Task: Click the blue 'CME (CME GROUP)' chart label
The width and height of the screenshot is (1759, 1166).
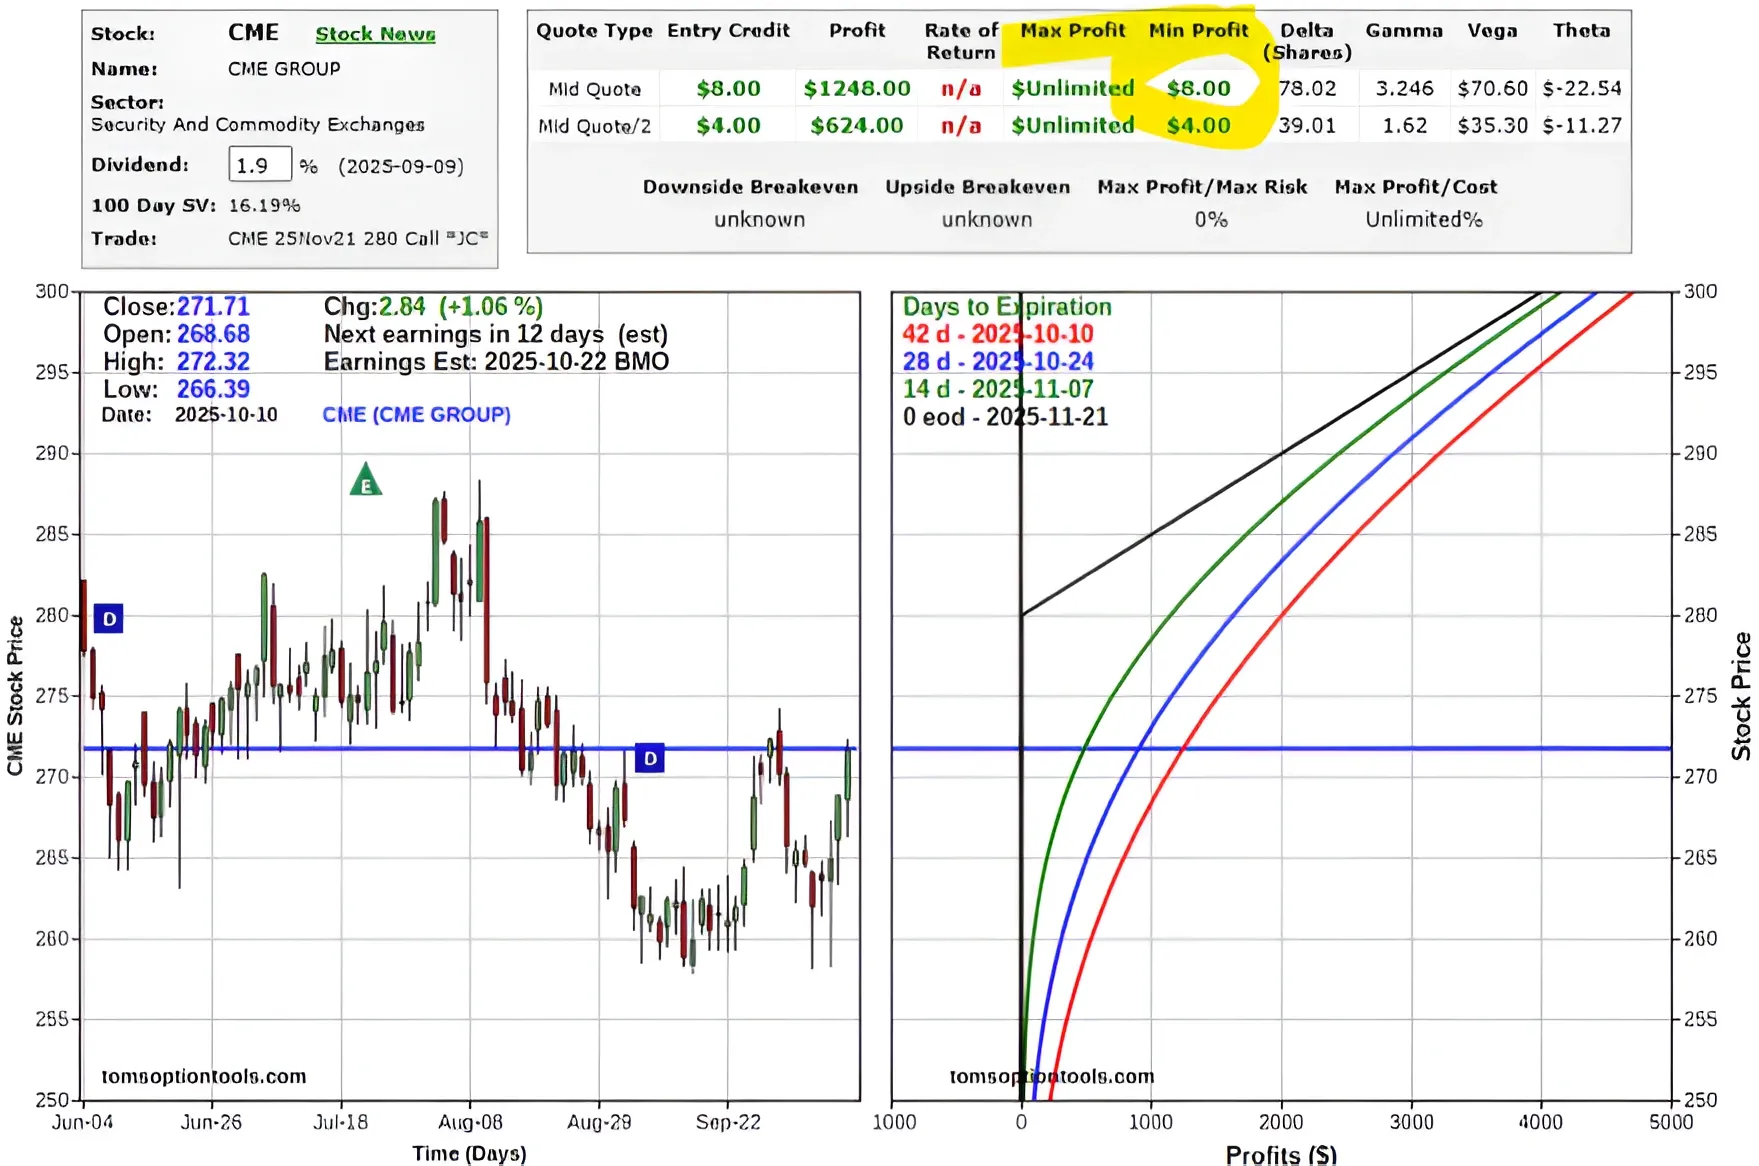Action: coord(416,415)
